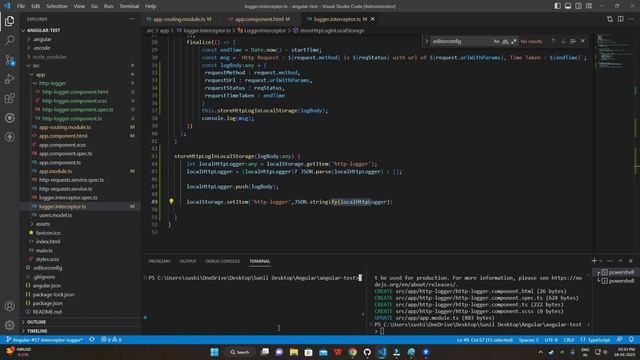The image size is (640, 360).
Task: Open the Extensions view
Action: [x=9, y=98]
